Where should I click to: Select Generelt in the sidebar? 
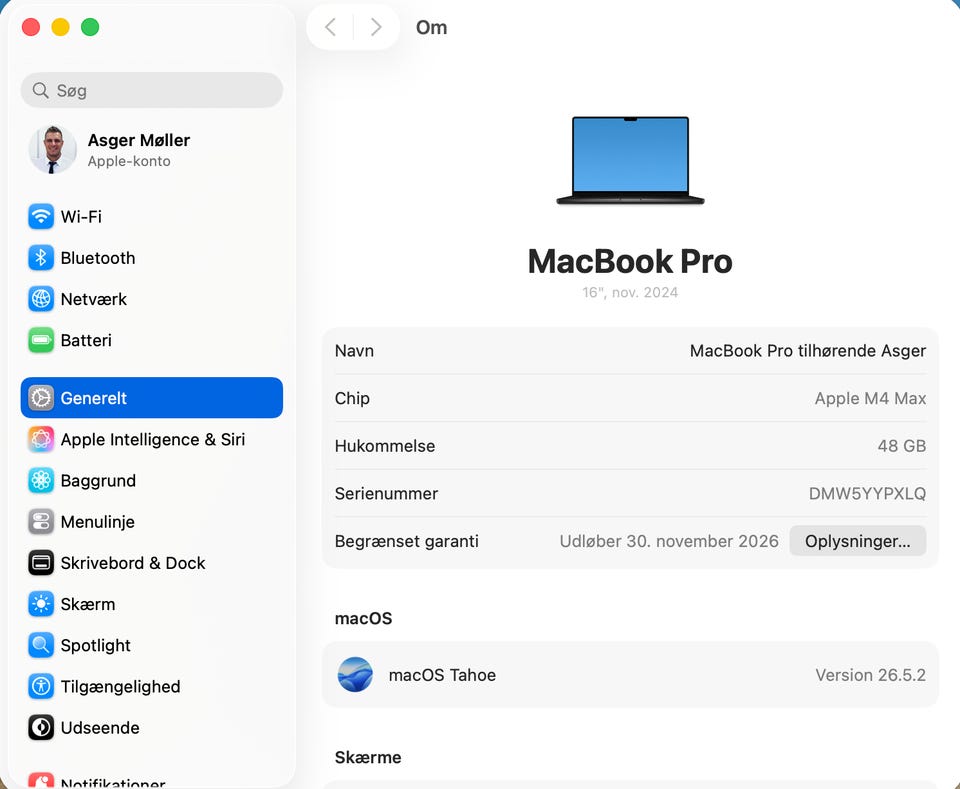point(152,398)
